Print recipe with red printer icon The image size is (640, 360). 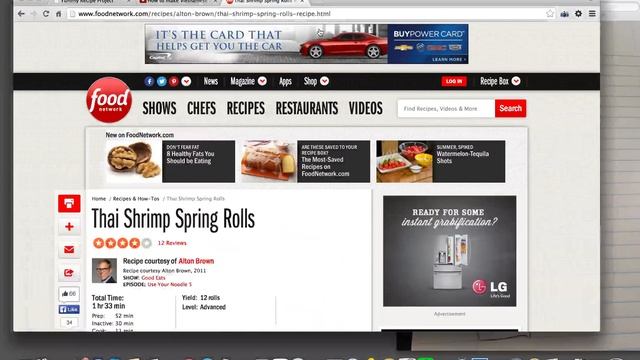[69, 203]
